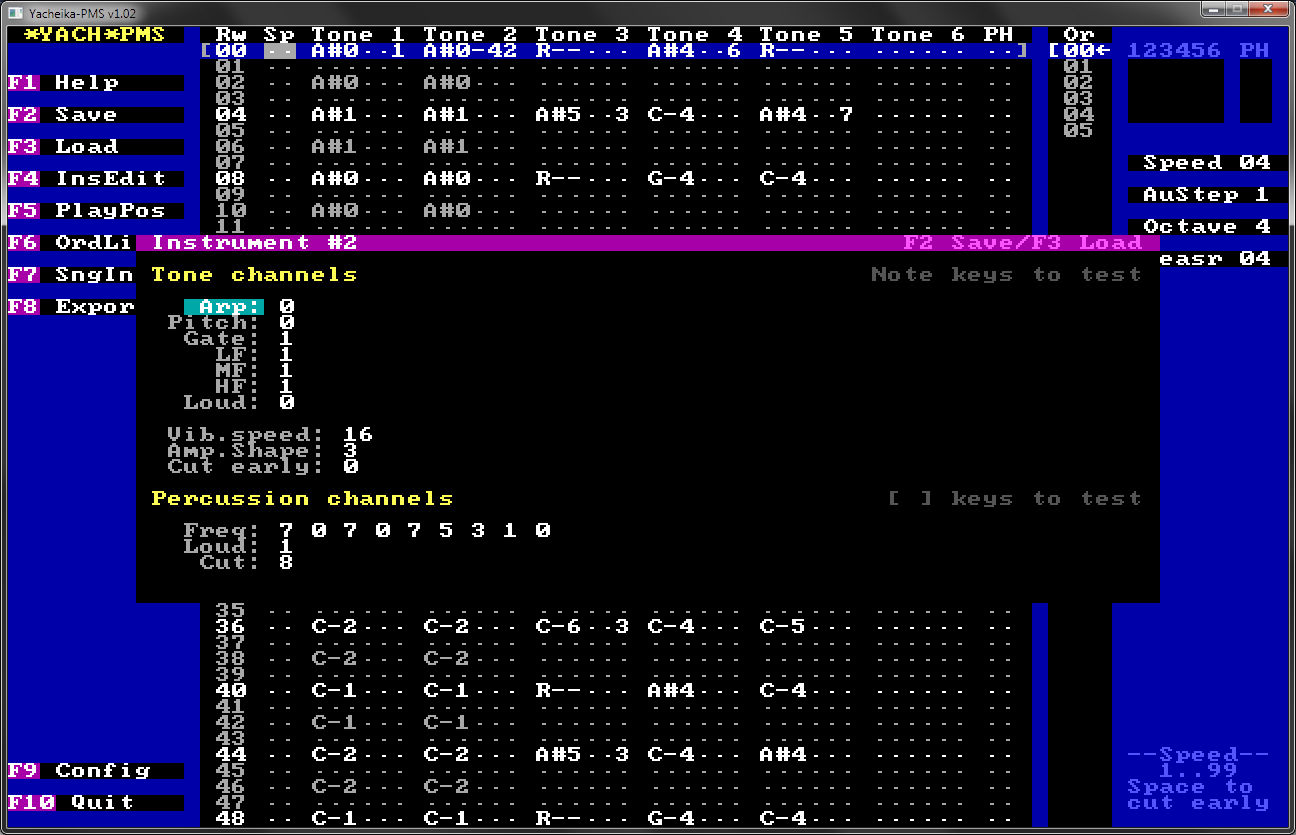Click the Pitch value in Tone channels
This screenshot has width=1296, height=835.
[287, 323]
